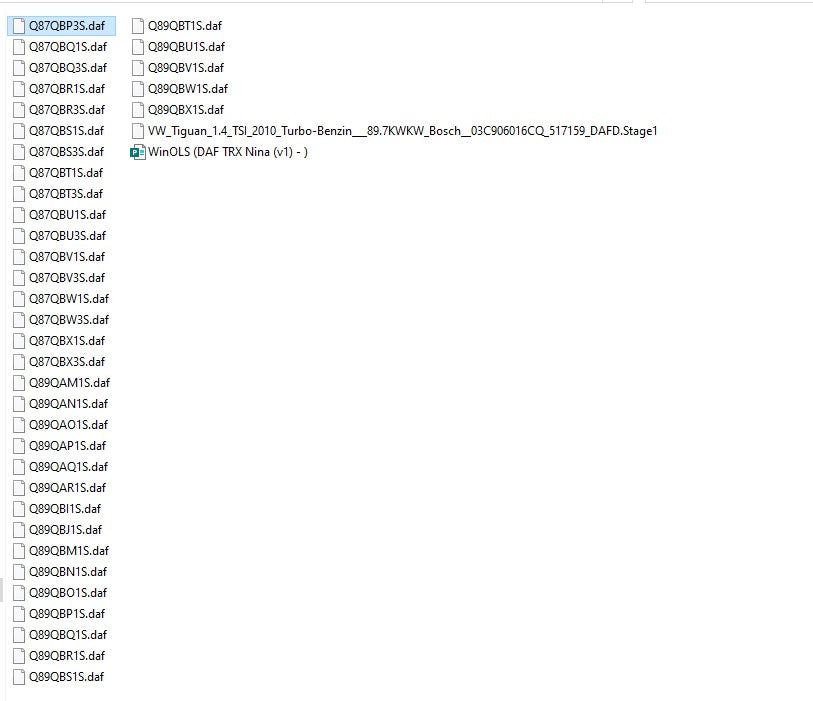
Task: Click the Q87QBW1S.daf entry
Action: click(x=68, y=299)
